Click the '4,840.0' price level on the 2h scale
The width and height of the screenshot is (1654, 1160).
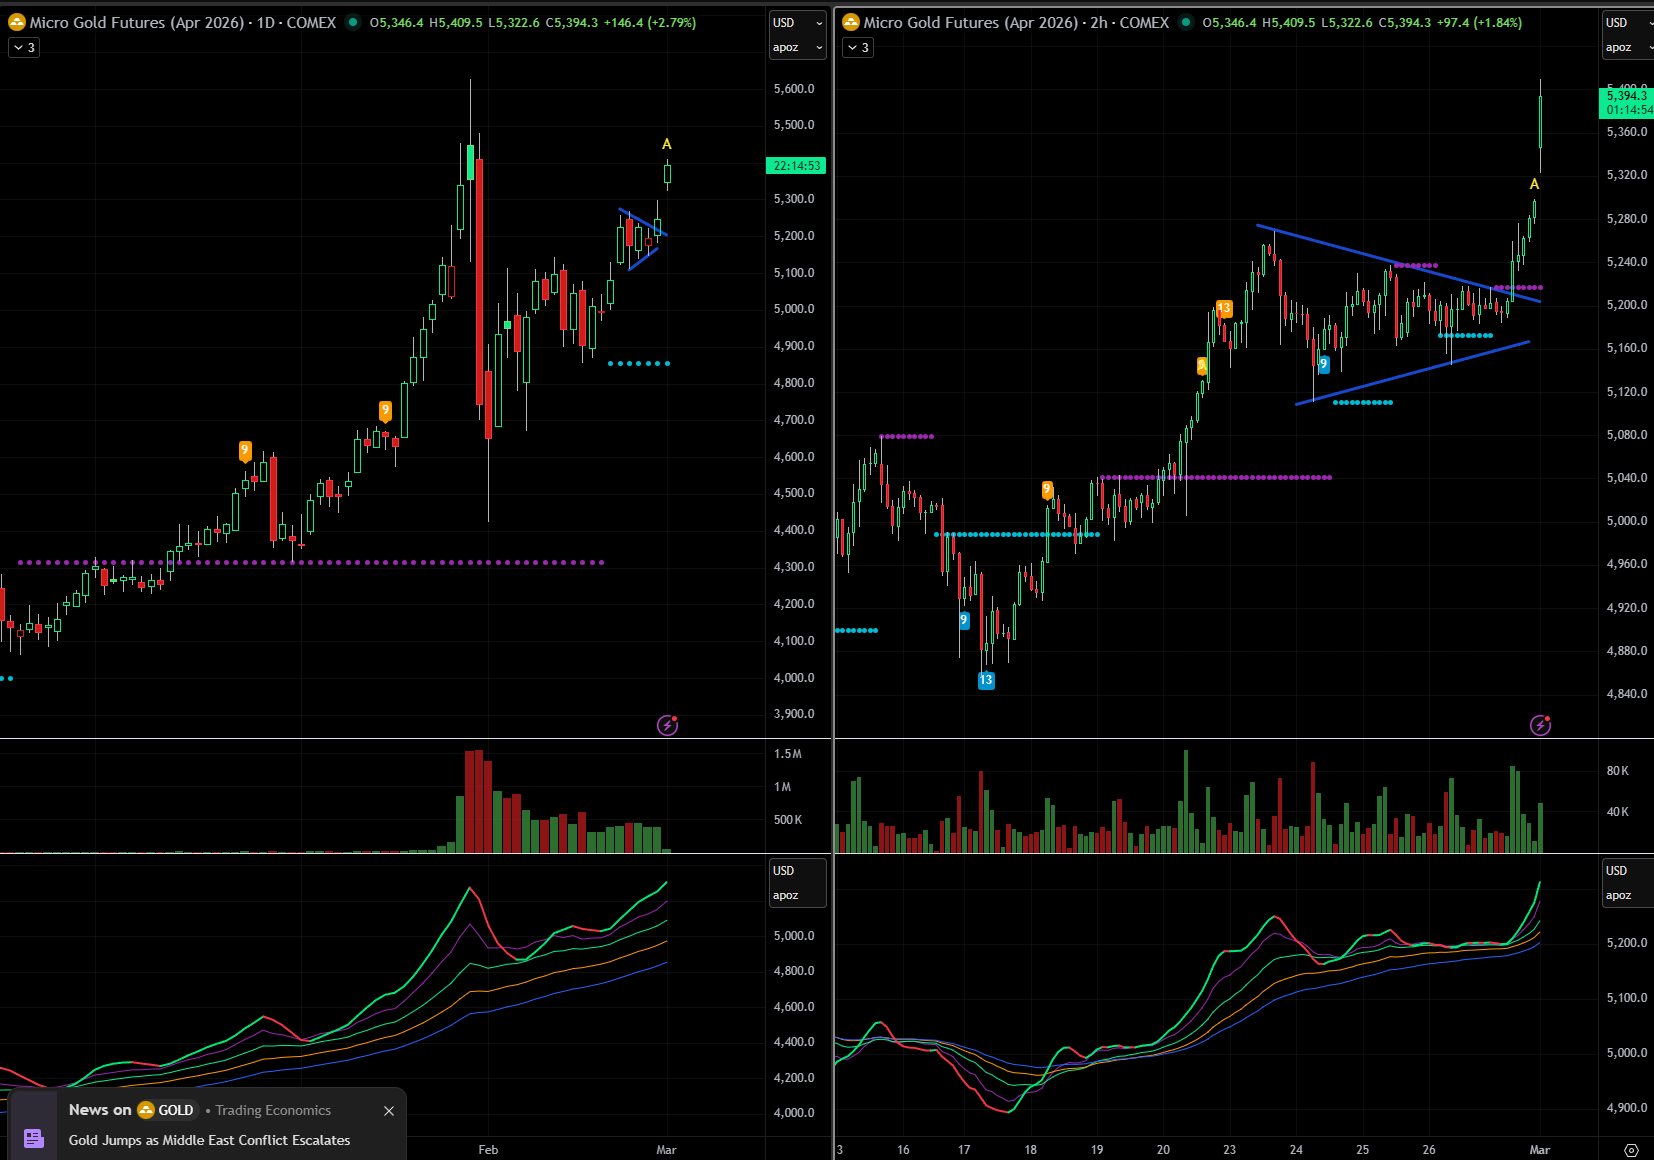(x=1627, y=694)
